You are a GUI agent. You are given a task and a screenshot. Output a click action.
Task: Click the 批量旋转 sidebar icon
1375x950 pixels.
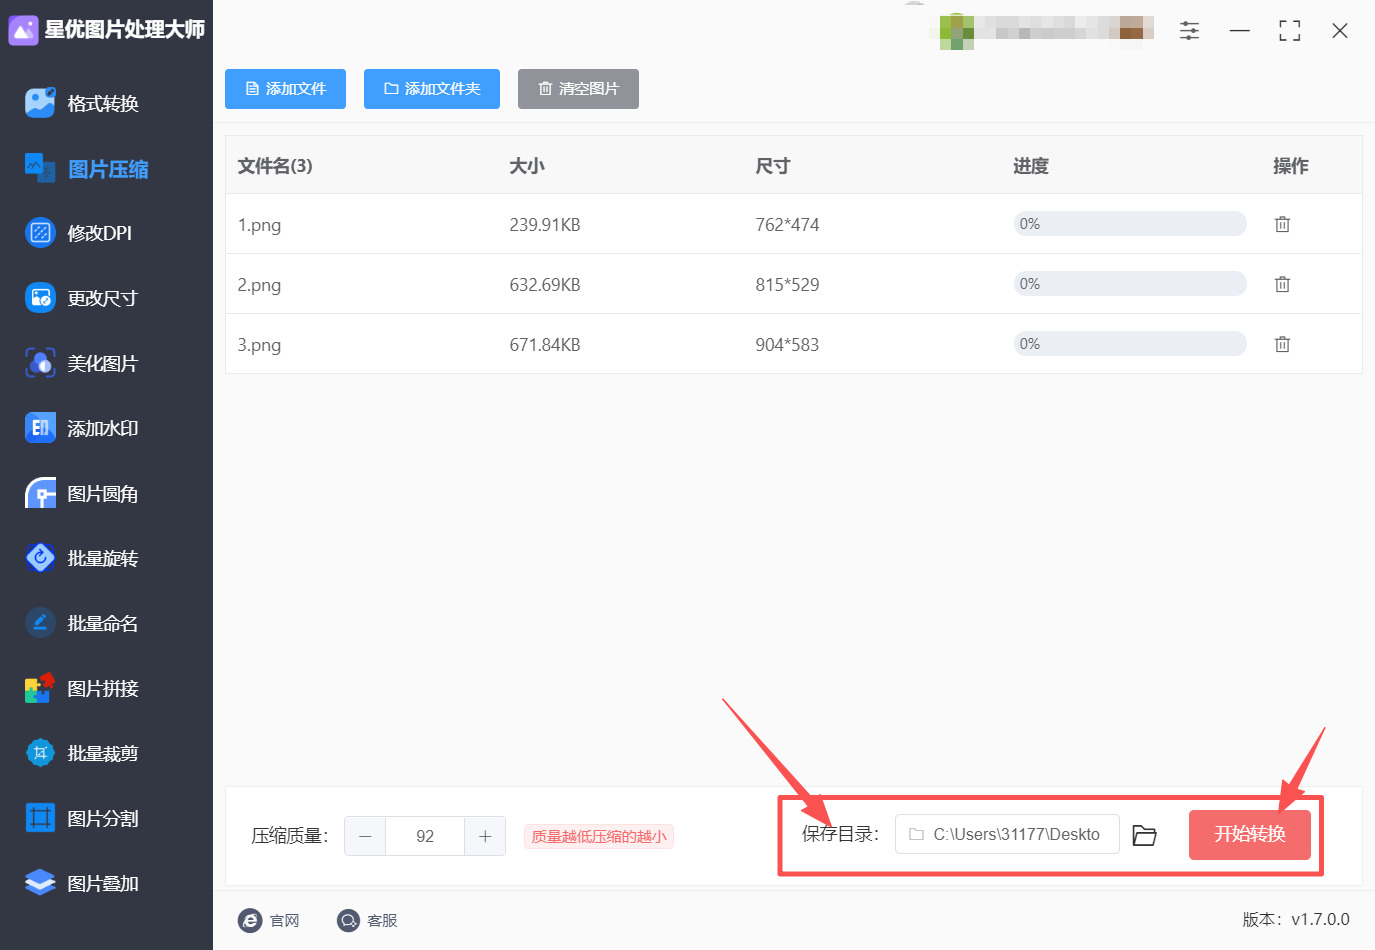pyautogui.click(x=40, y=558)
